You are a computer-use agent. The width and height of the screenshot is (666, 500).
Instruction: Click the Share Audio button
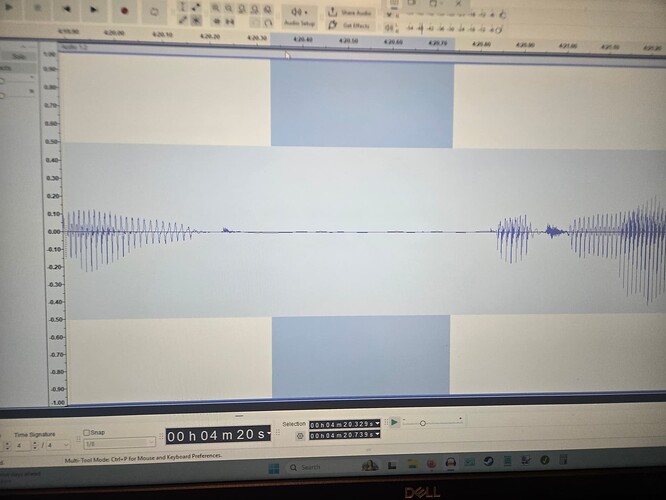354,12
